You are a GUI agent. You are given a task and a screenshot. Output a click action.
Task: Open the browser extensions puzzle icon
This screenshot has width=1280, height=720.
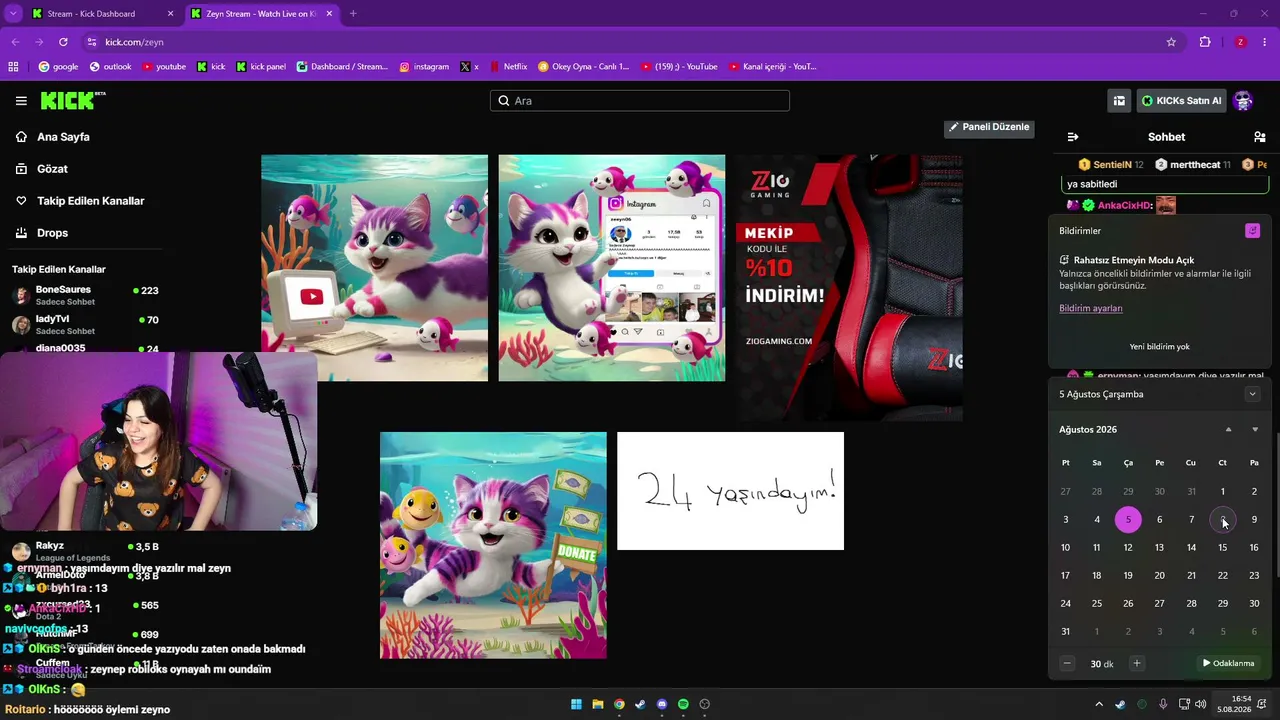[1205, 42]
